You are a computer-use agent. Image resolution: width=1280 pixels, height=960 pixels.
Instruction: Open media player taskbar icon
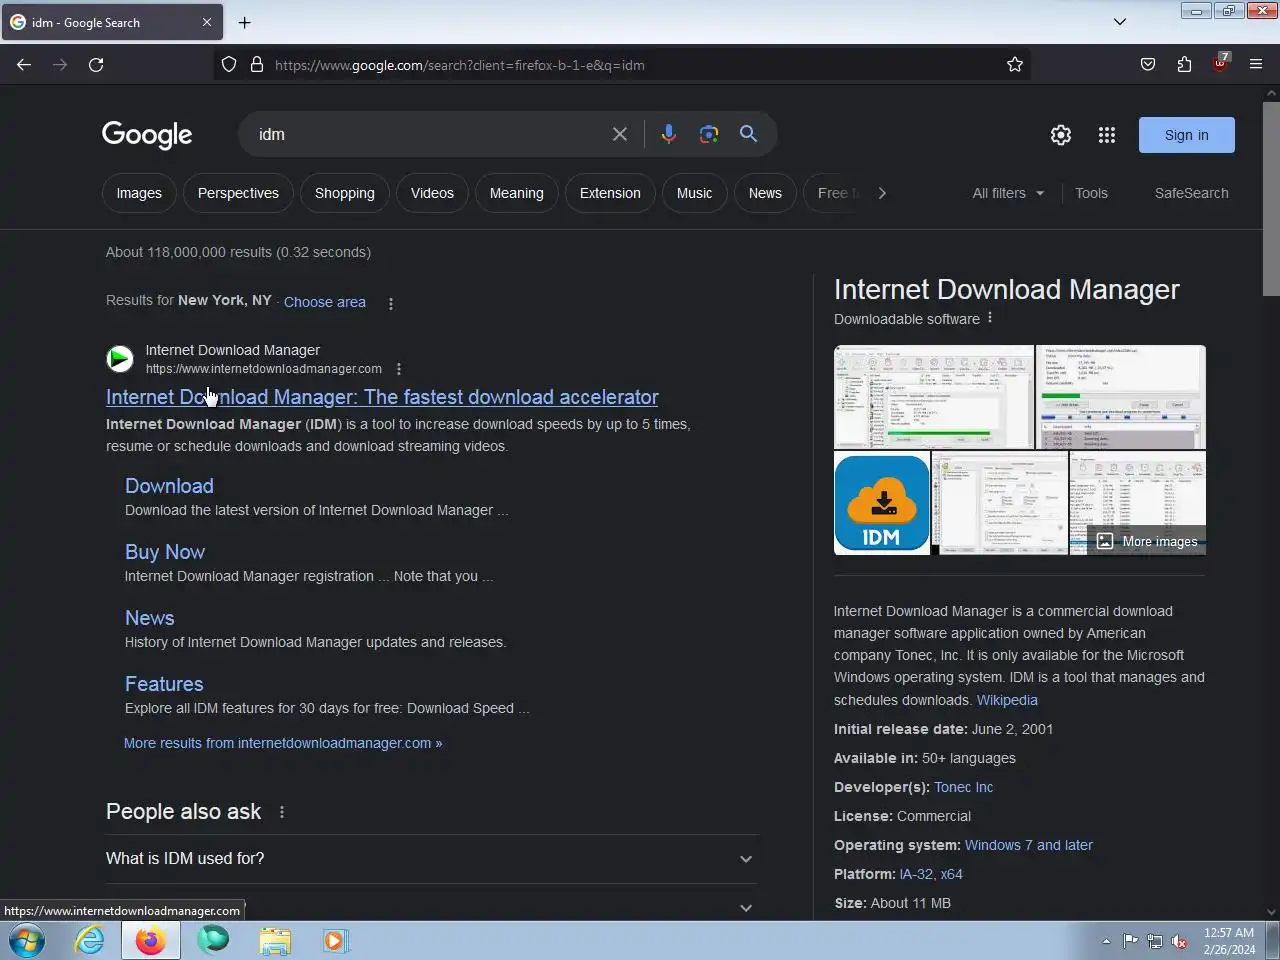(335, 941)
